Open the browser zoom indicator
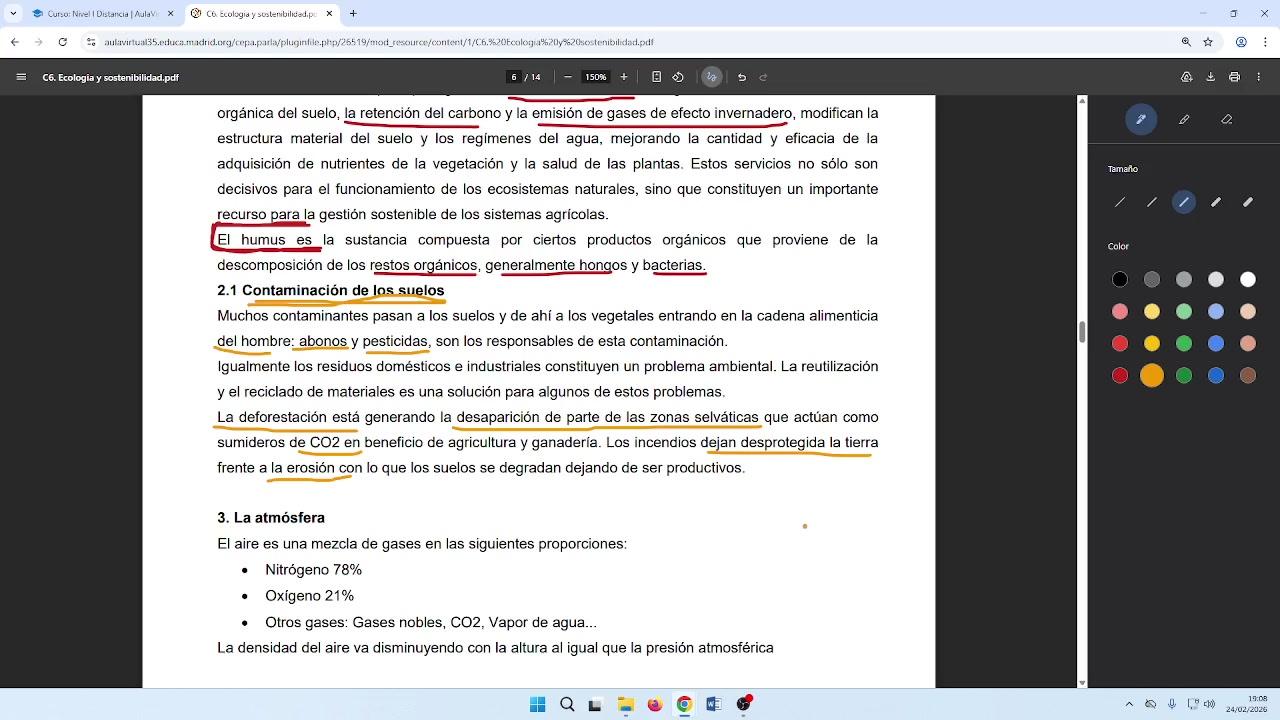1280x720 pixels. 1186,42
